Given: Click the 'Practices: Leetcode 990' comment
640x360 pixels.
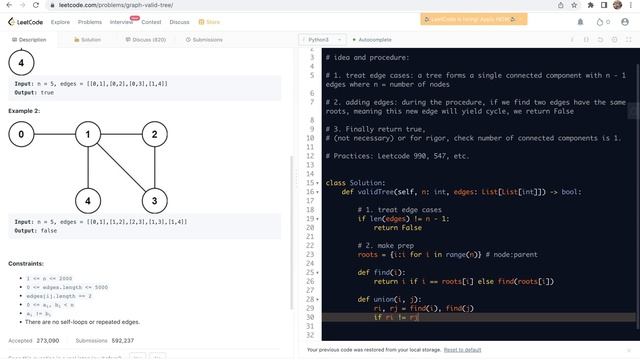Looking at the screenshot, I should 397,156.
